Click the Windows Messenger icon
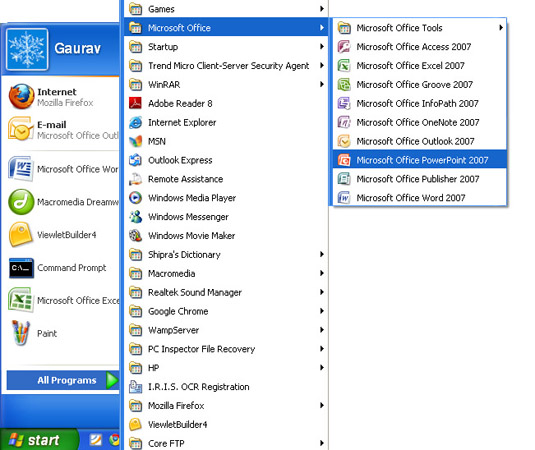This screenshot has height=450, width=535. [x=135, y=217]
